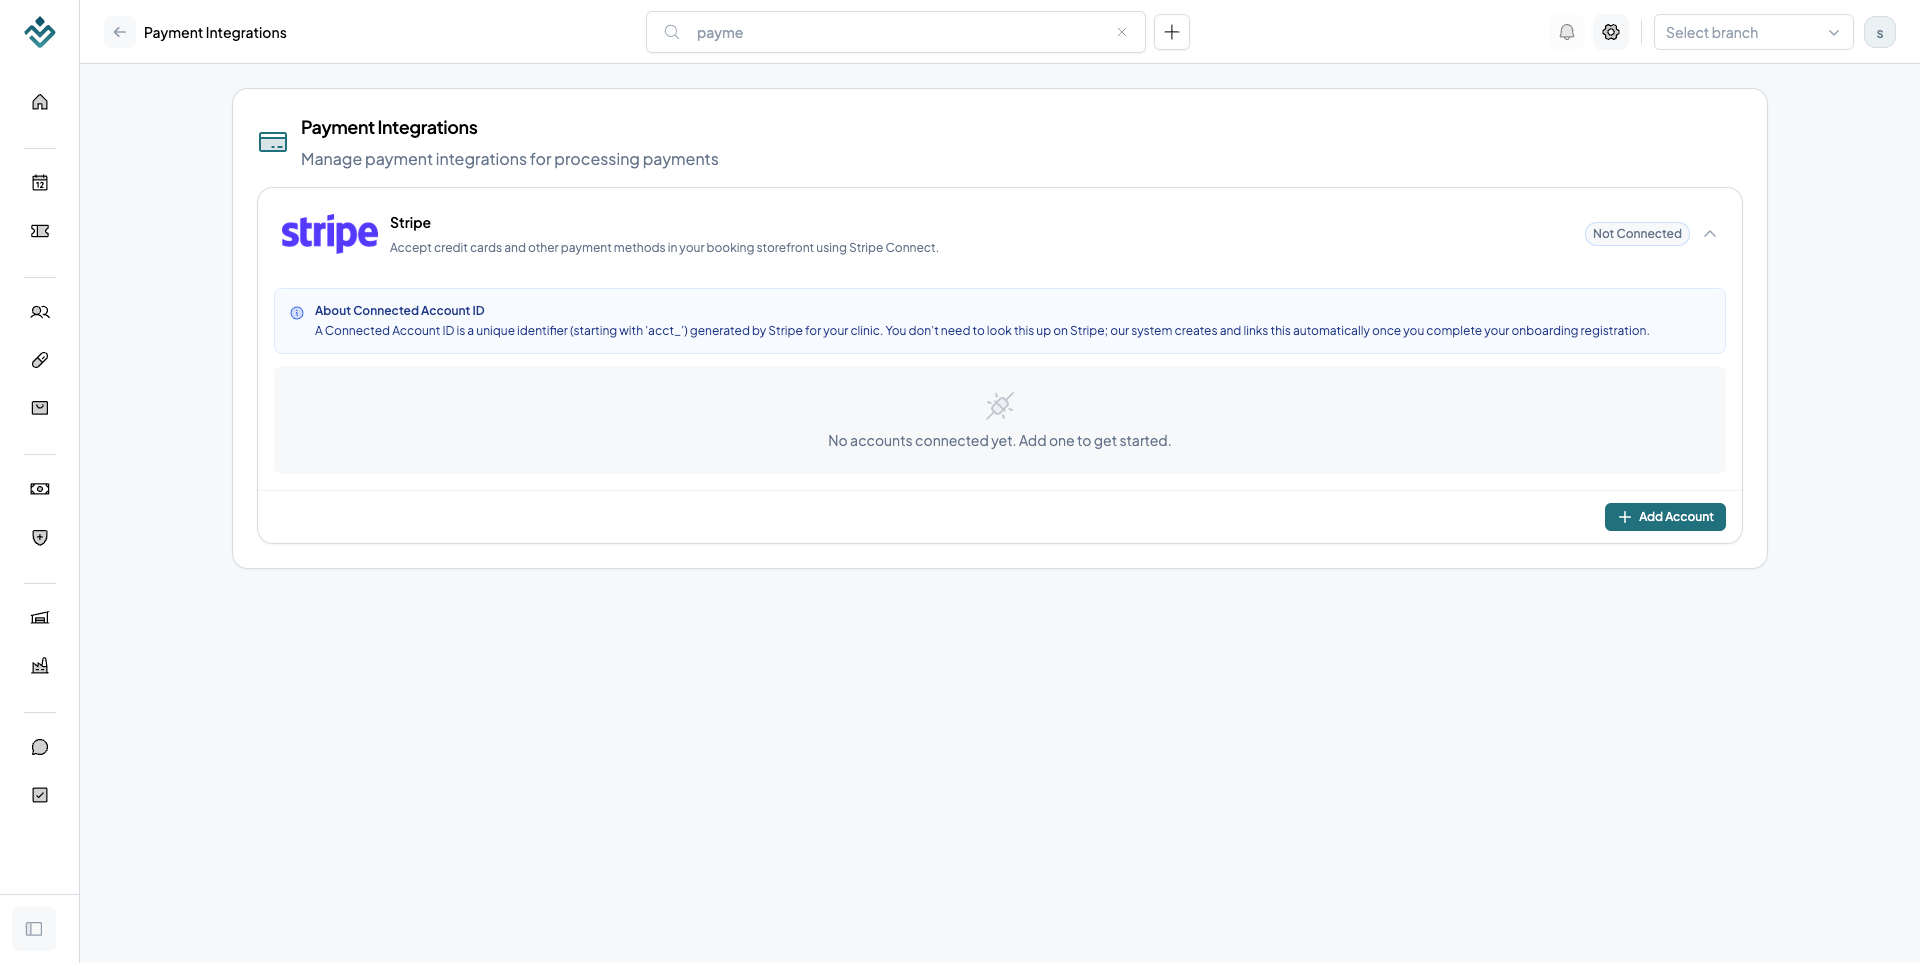The height and width of the screenshot is (963, 1920).
Task: Click the 'Stripe' title next to the logo
Action: pyautogui.click(x=410, y=223)
